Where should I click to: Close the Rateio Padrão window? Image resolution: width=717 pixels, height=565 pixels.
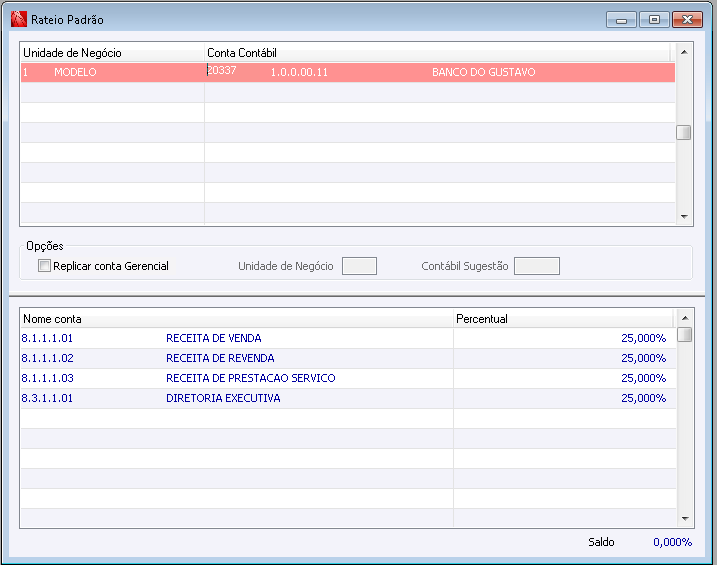point(687,20)
